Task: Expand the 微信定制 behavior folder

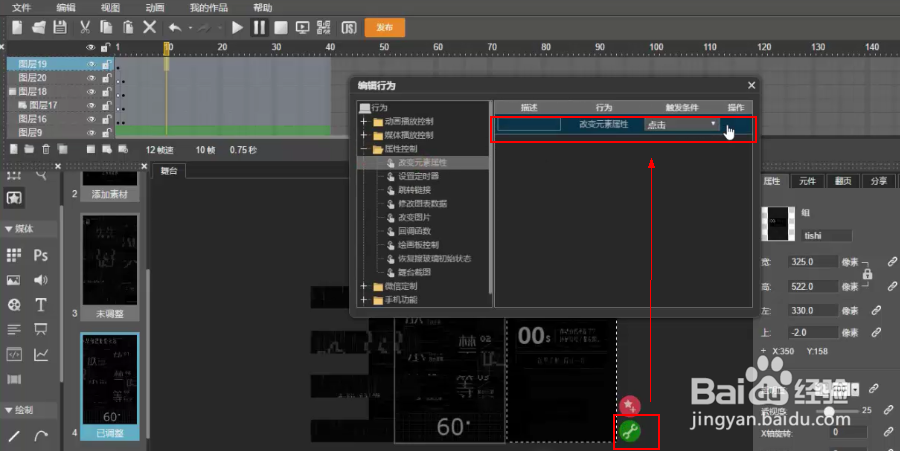Action: [364, 286]
